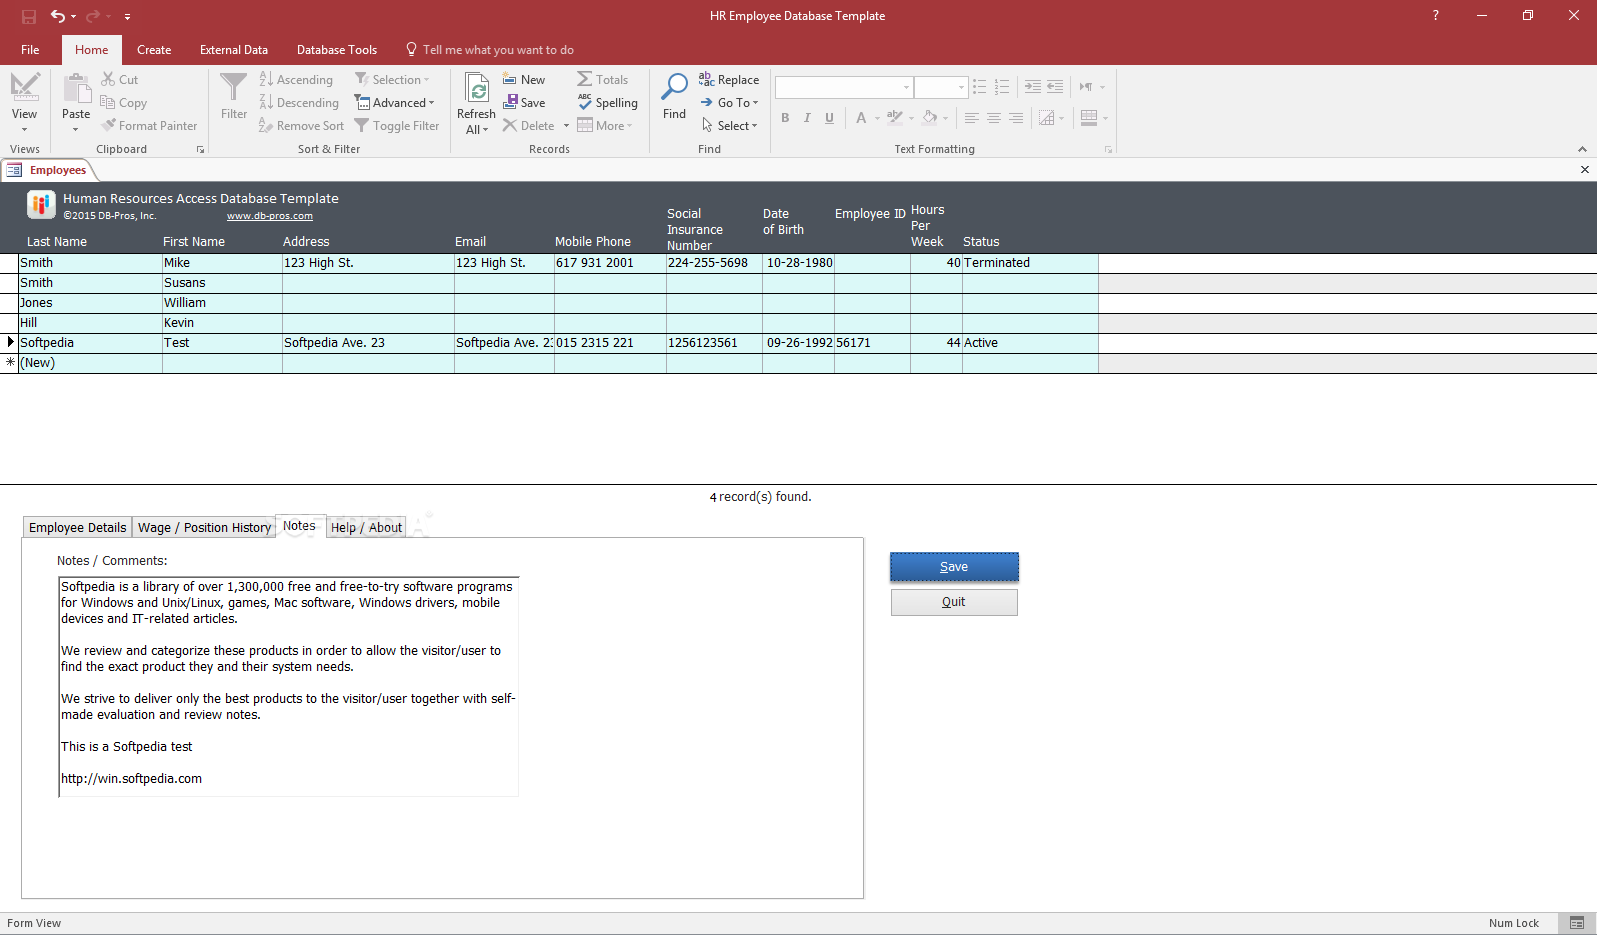1597x935 pixels.
Task: Click the decrease indent button
Action: point(1055,87)
